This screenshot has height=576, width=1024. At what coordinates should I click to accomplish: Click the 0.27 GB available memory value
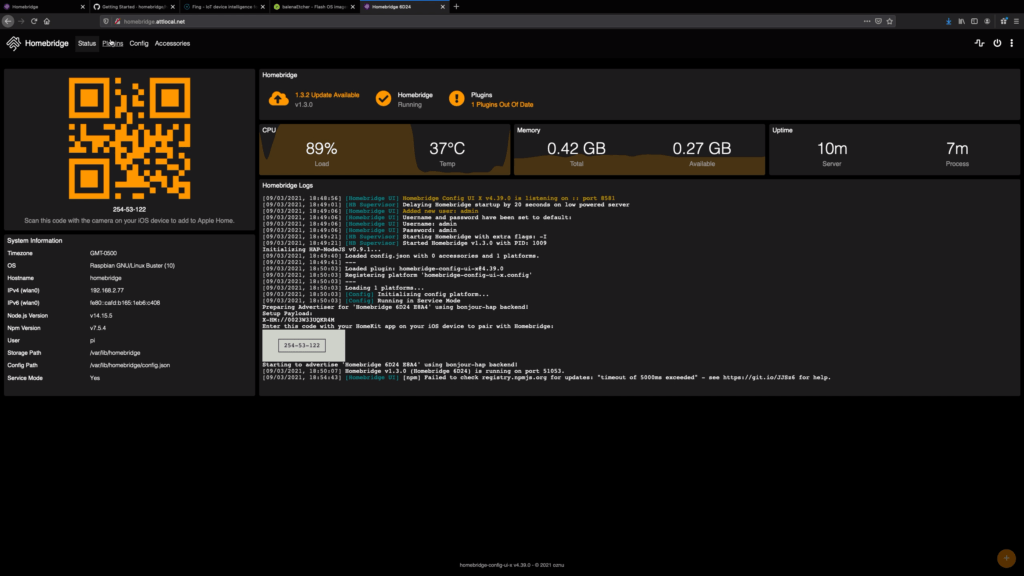tap(701, 149)
